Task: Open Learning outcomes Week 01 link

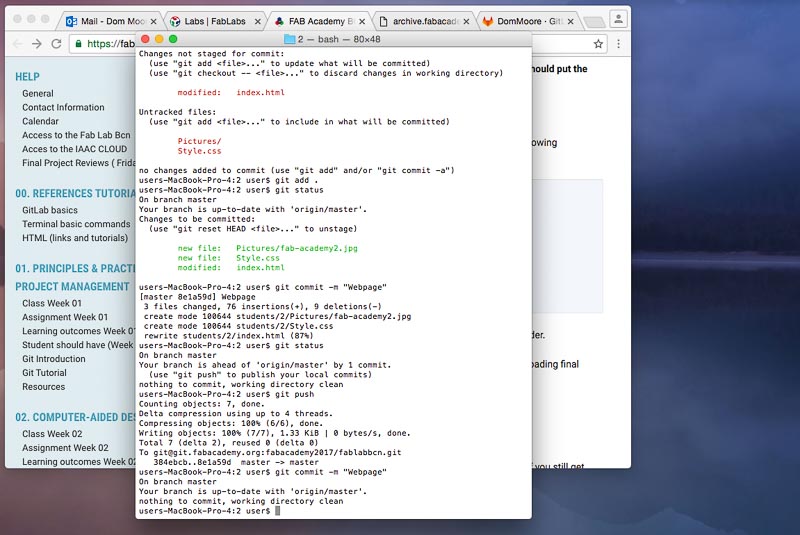Action: [79, 331]
